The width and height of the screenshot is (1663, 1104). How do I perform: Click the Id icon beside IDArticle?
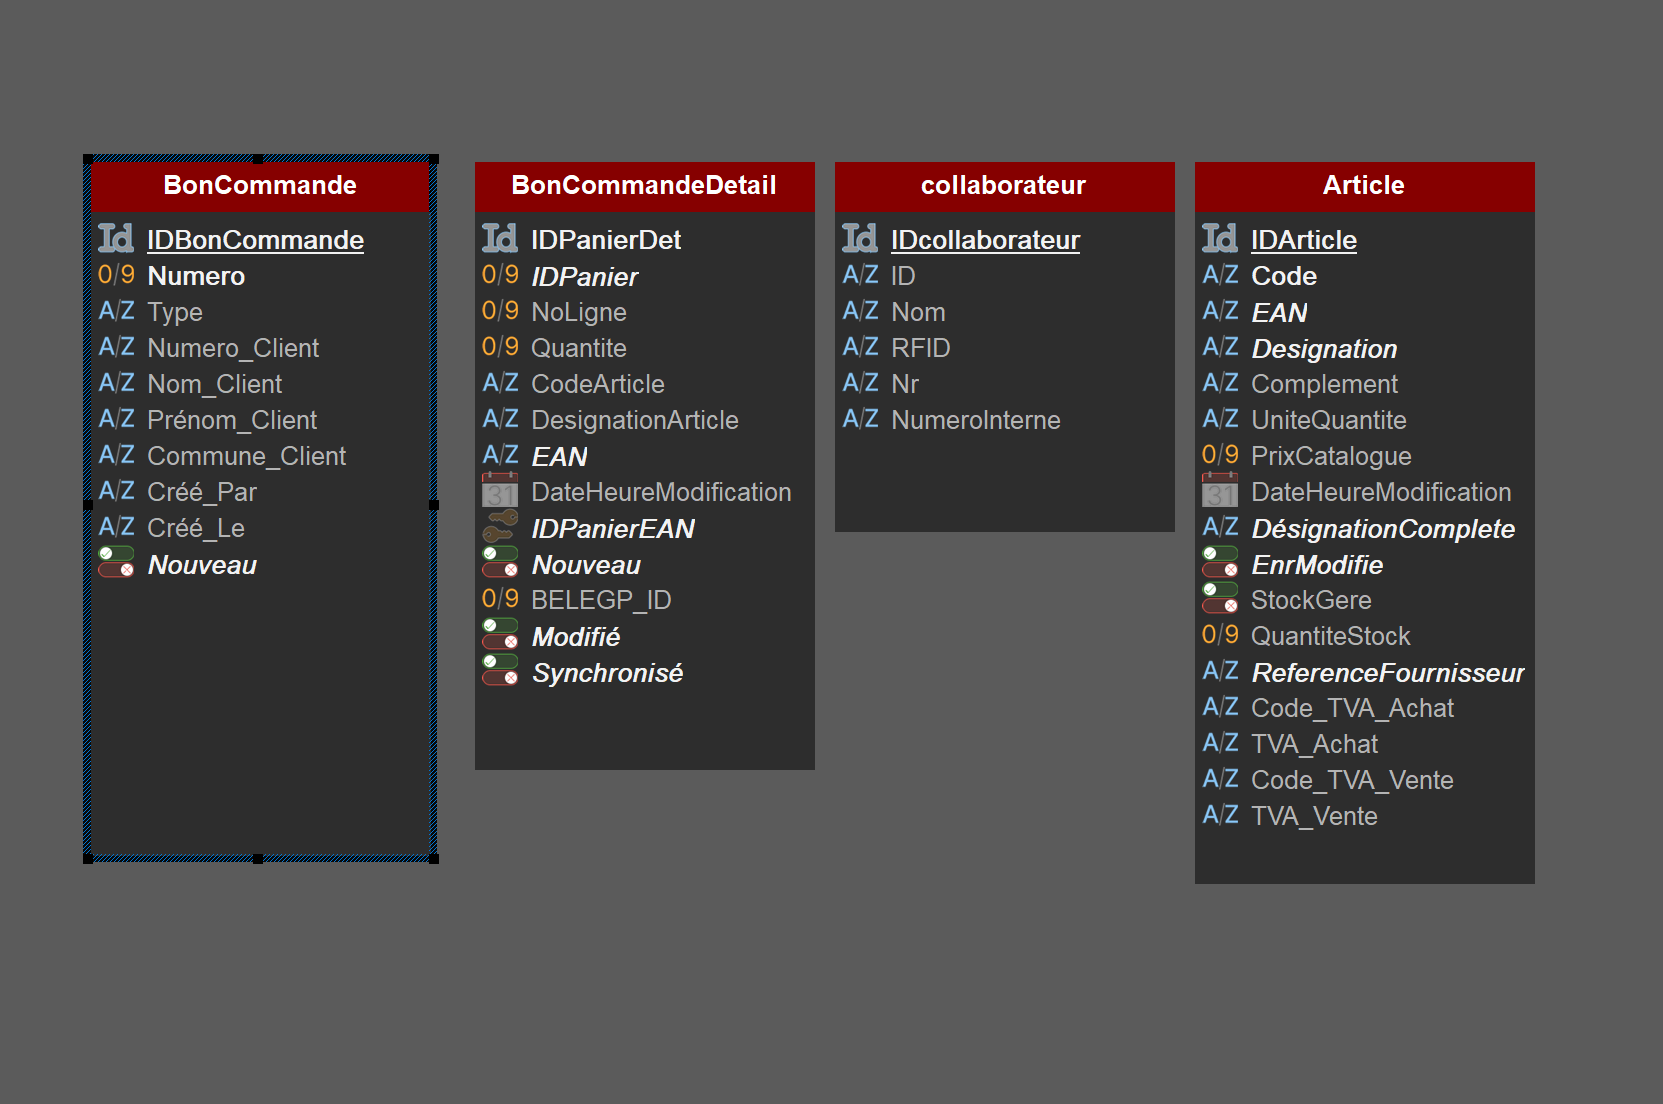click(1220, 238)
